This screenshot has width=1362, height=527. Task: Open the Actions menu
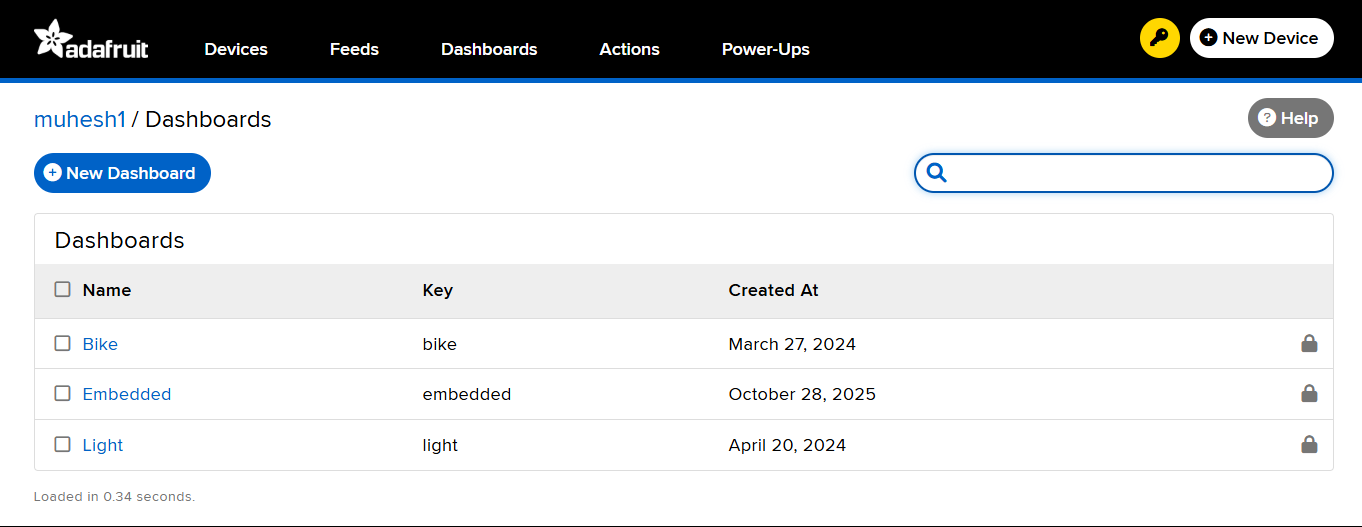point(629,49)
